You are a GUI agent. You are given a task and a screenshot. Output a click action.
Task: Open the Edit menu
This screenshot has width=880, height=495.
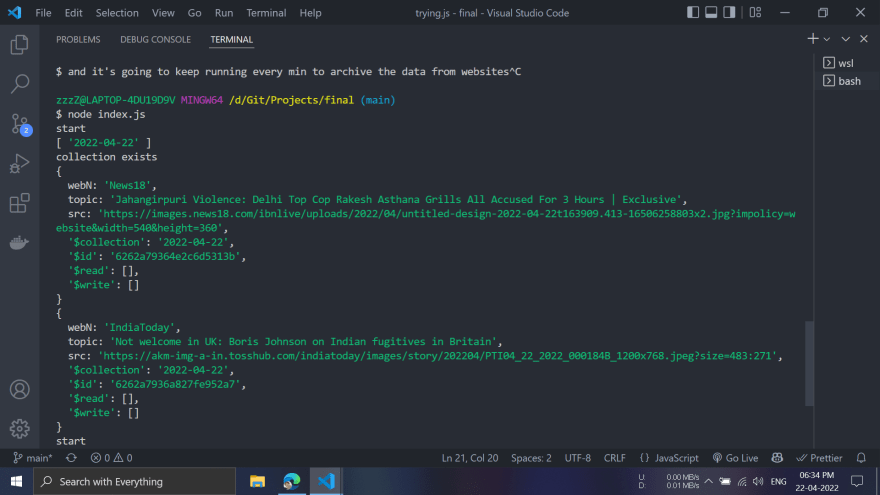pos(73,12)
